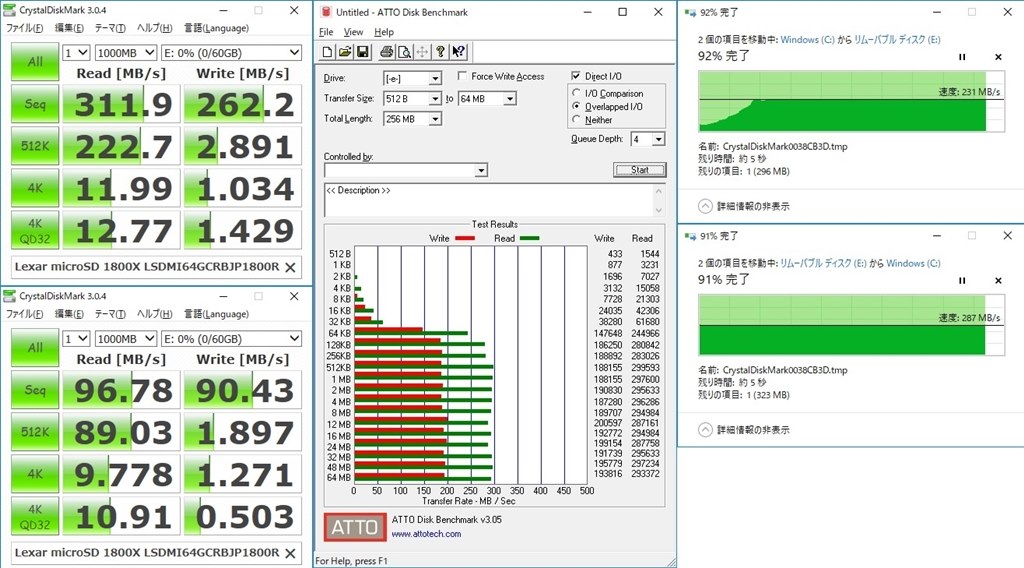Open ファイル menu in top CrystalDiskMark

pyautogui.click(x=24, y=28)
